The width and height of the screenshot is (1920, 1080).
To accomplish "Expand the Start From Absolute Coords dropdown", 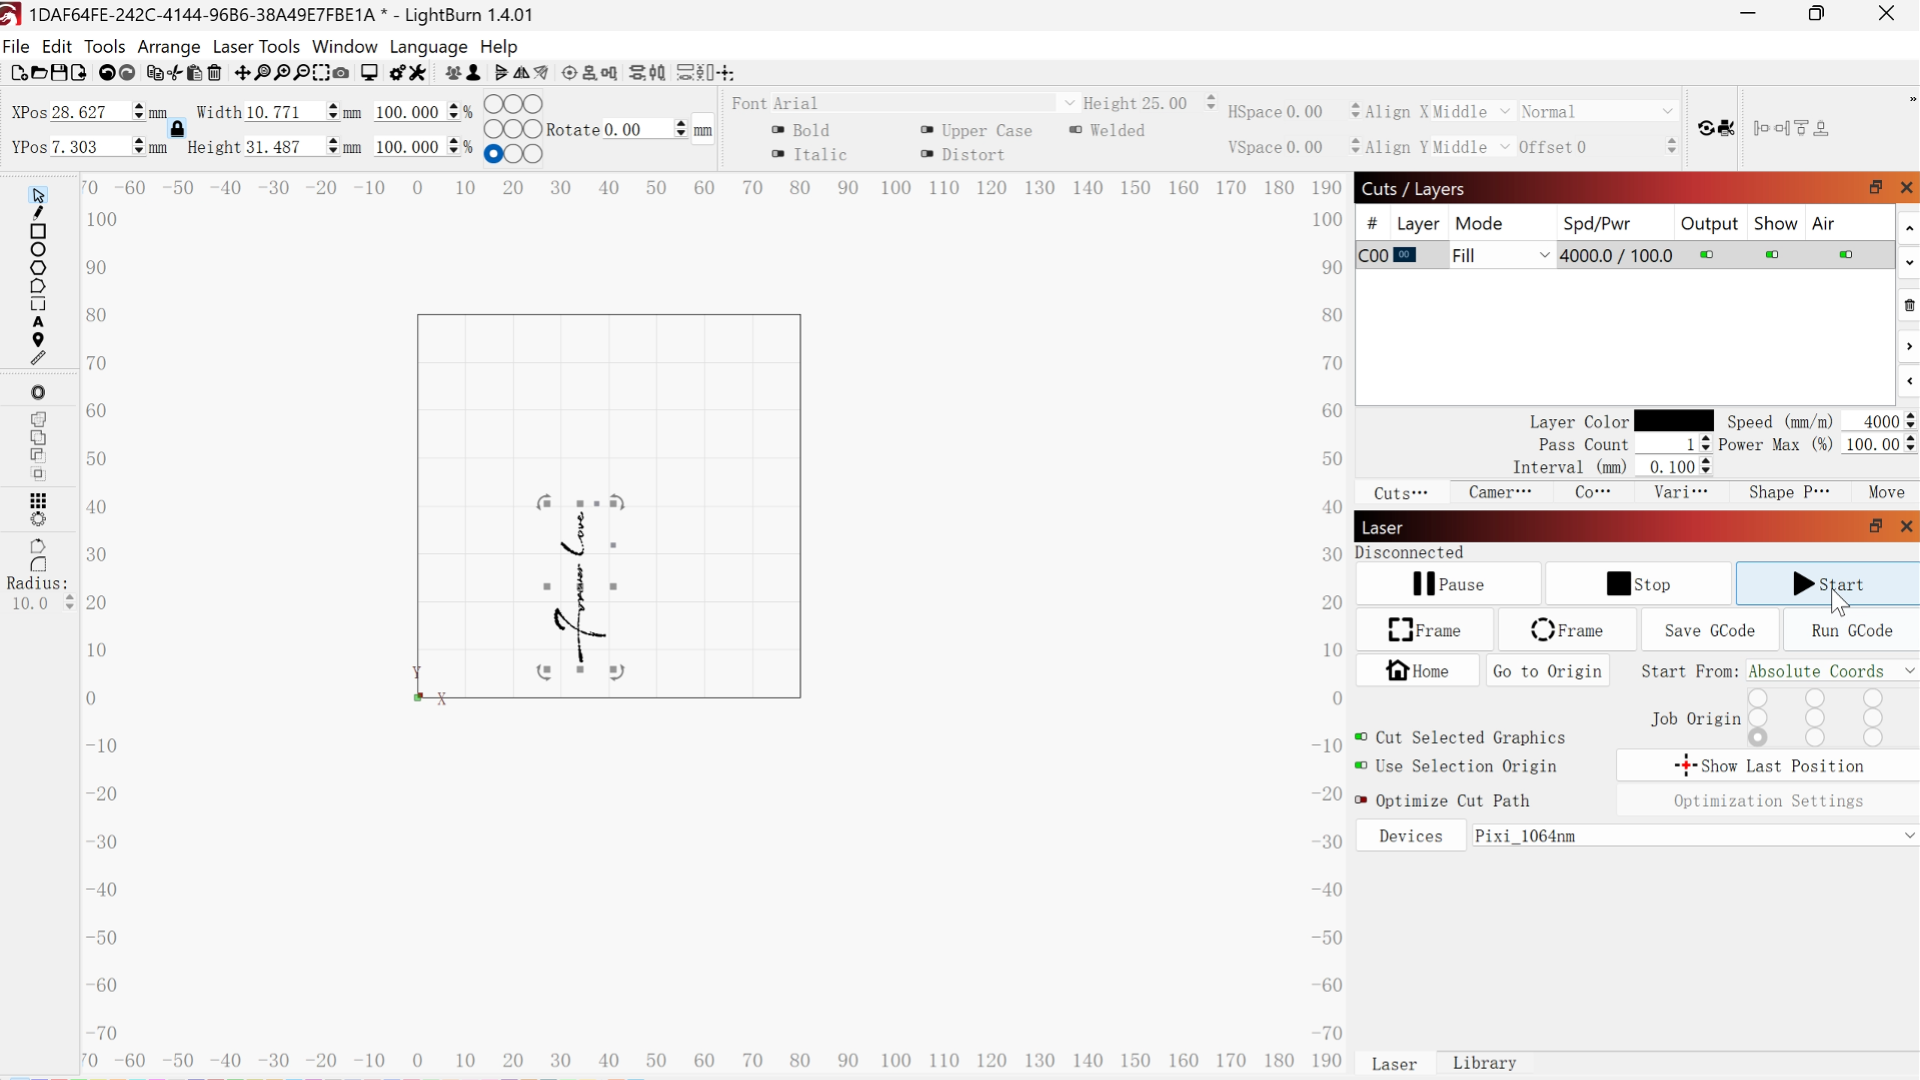I will (1831, 671).
